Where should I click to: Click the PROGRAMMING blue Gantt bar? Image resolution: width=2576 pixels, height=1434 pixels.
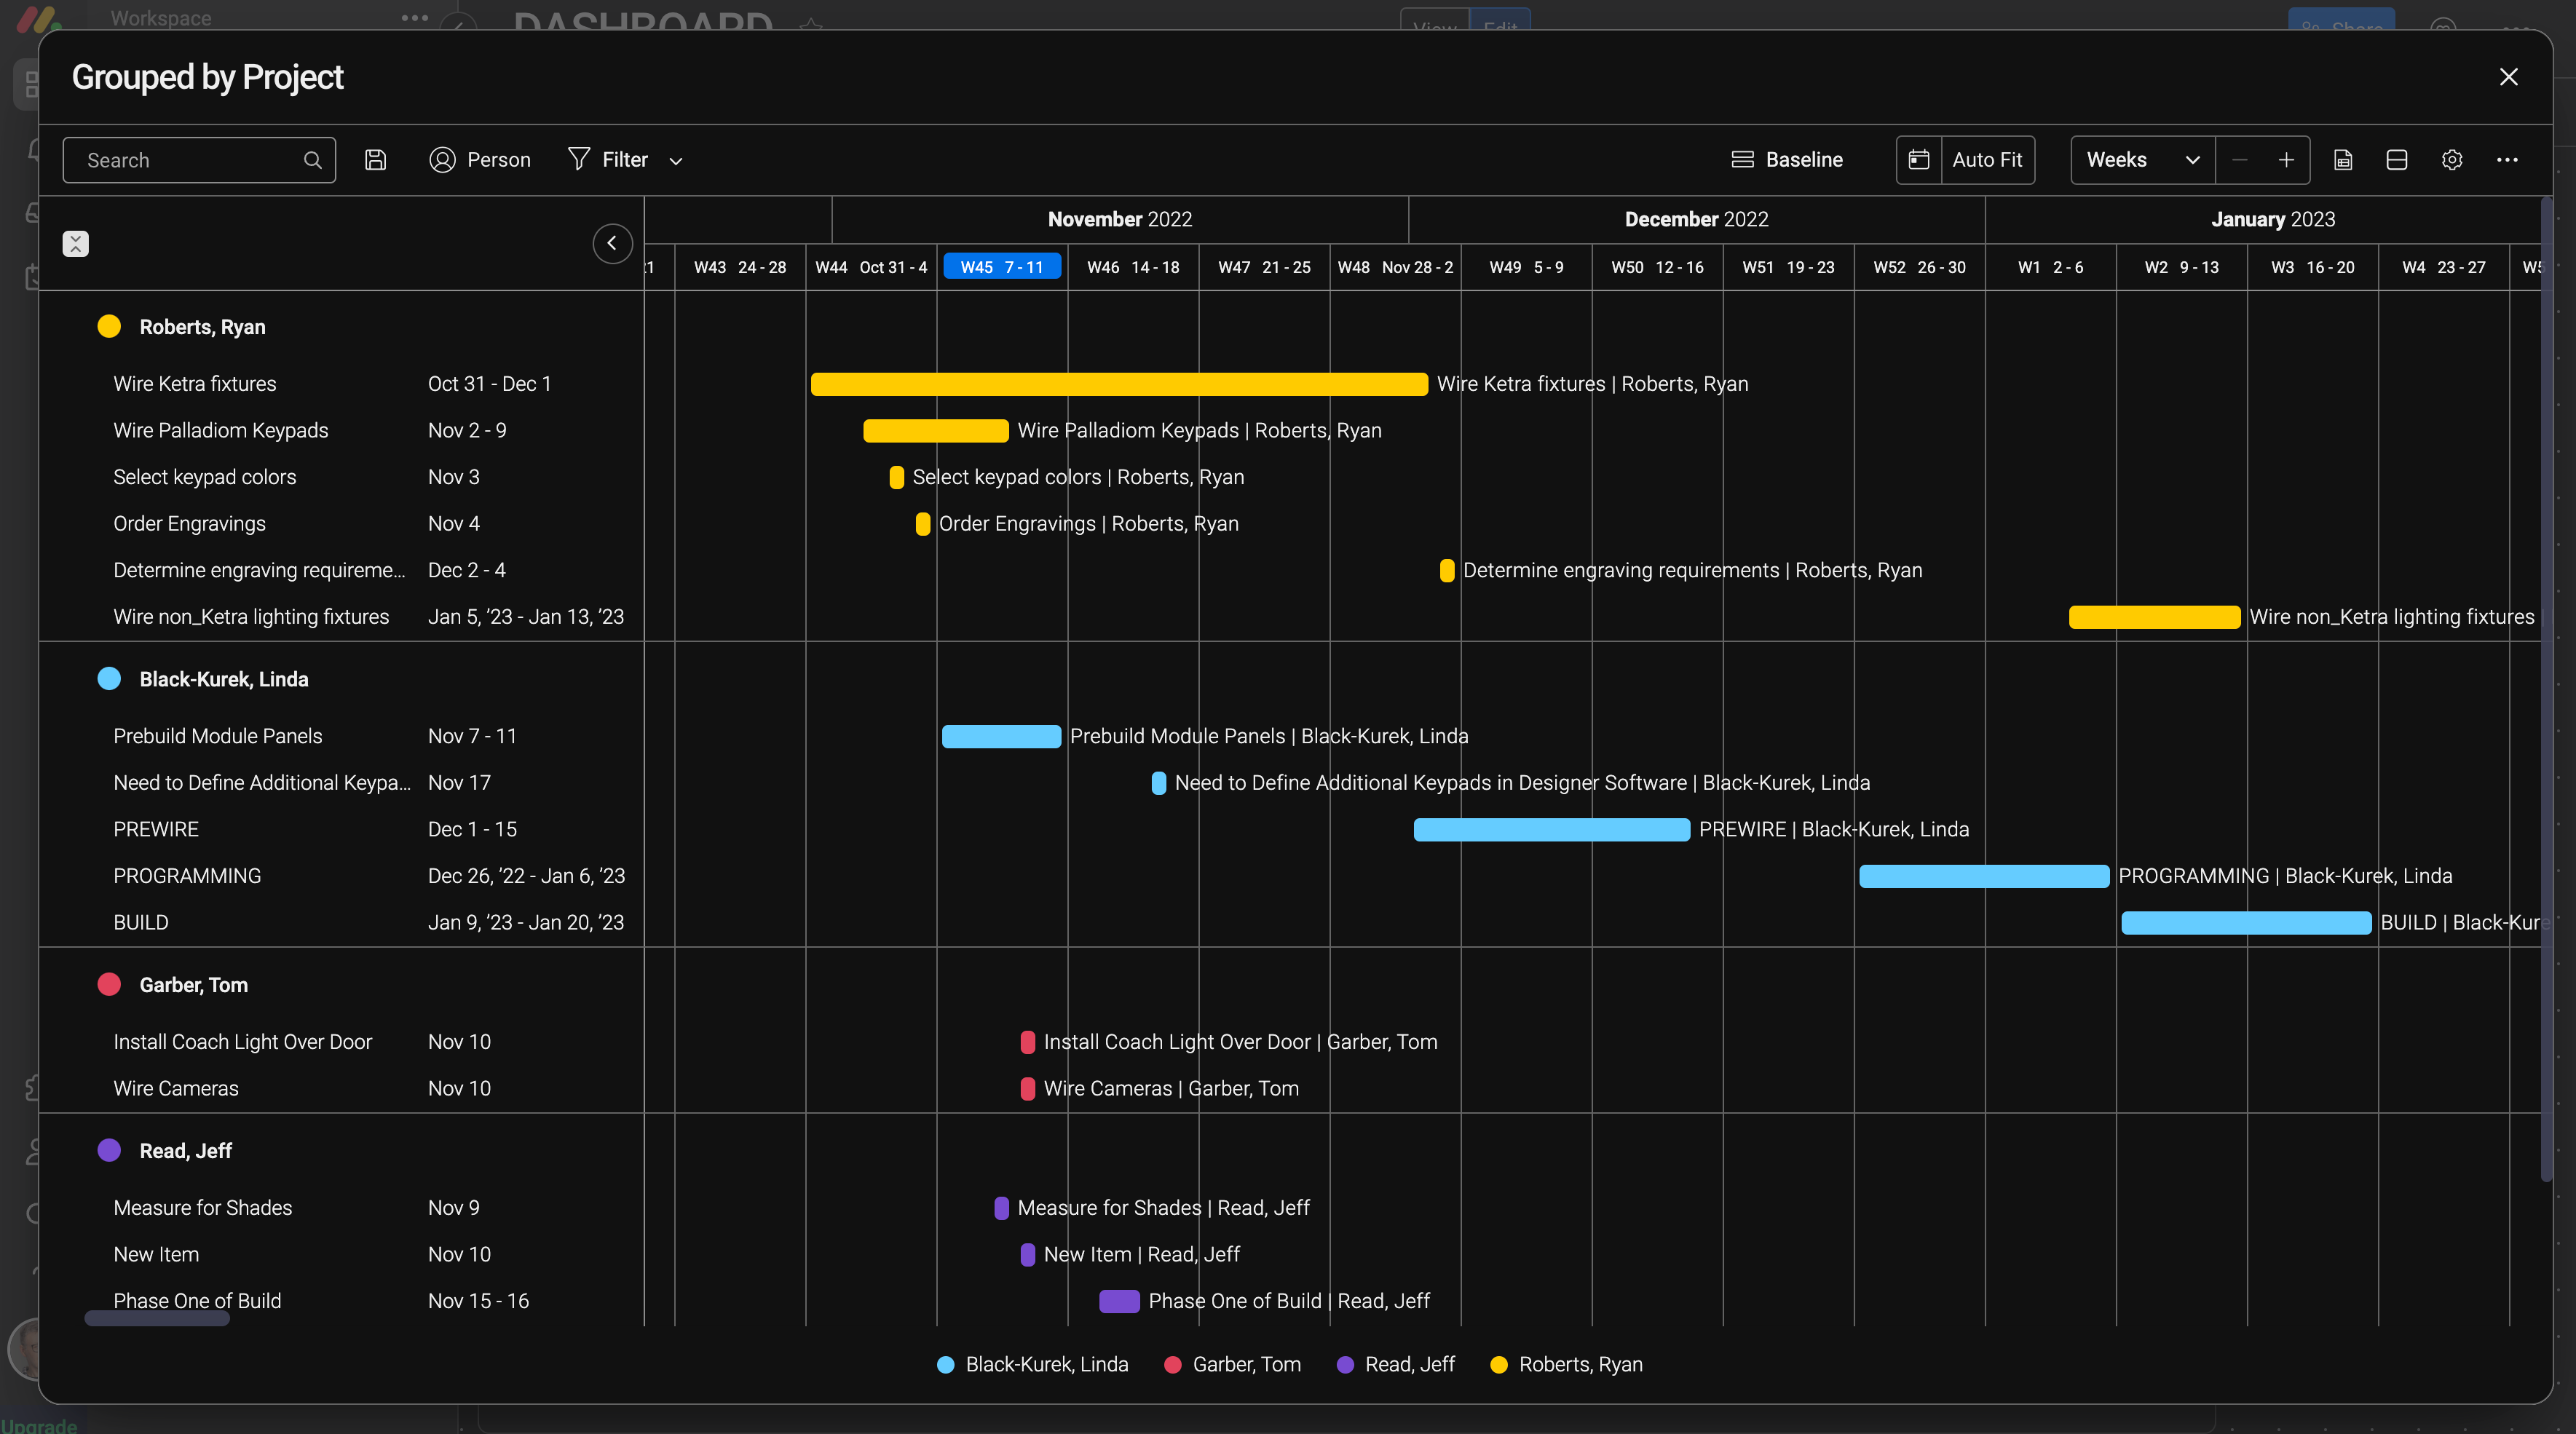click(1984, 877)
